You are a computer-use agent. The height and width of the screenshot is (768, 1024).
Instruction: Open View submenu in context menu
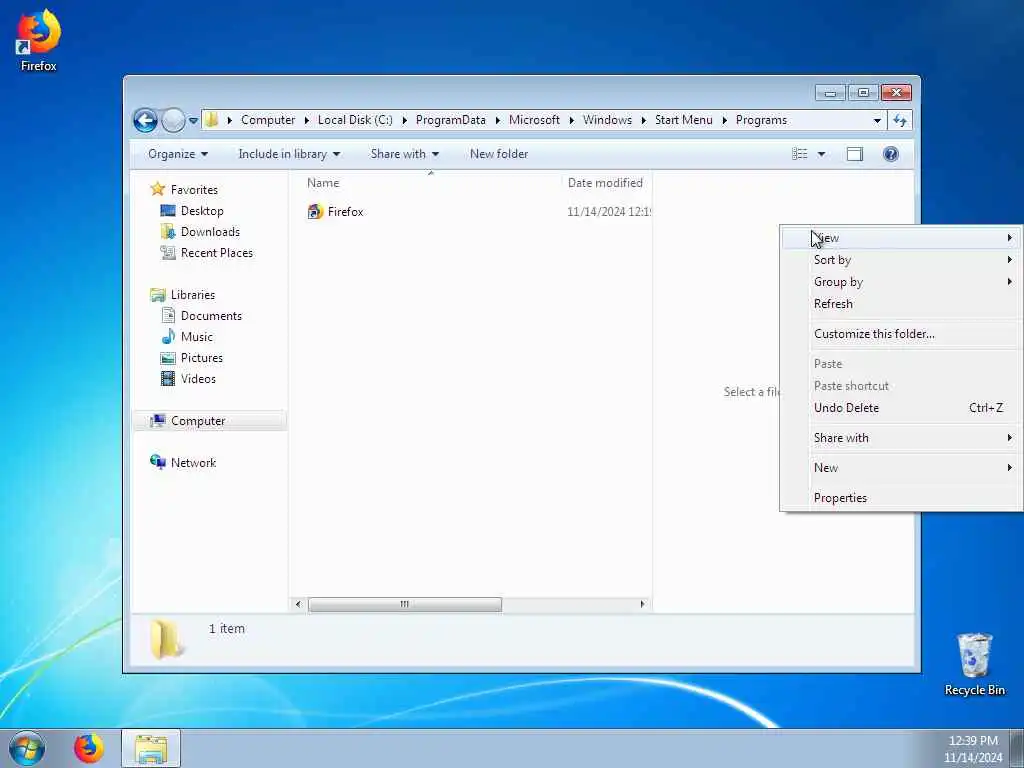point(901,238)
